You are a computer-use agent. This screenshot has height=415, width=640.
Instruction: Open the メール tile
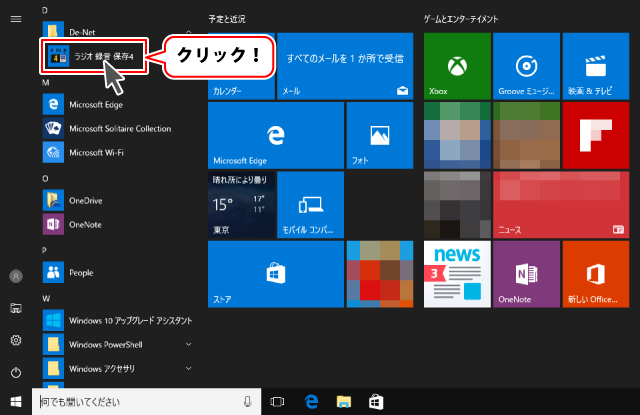[x=345, y=66]
